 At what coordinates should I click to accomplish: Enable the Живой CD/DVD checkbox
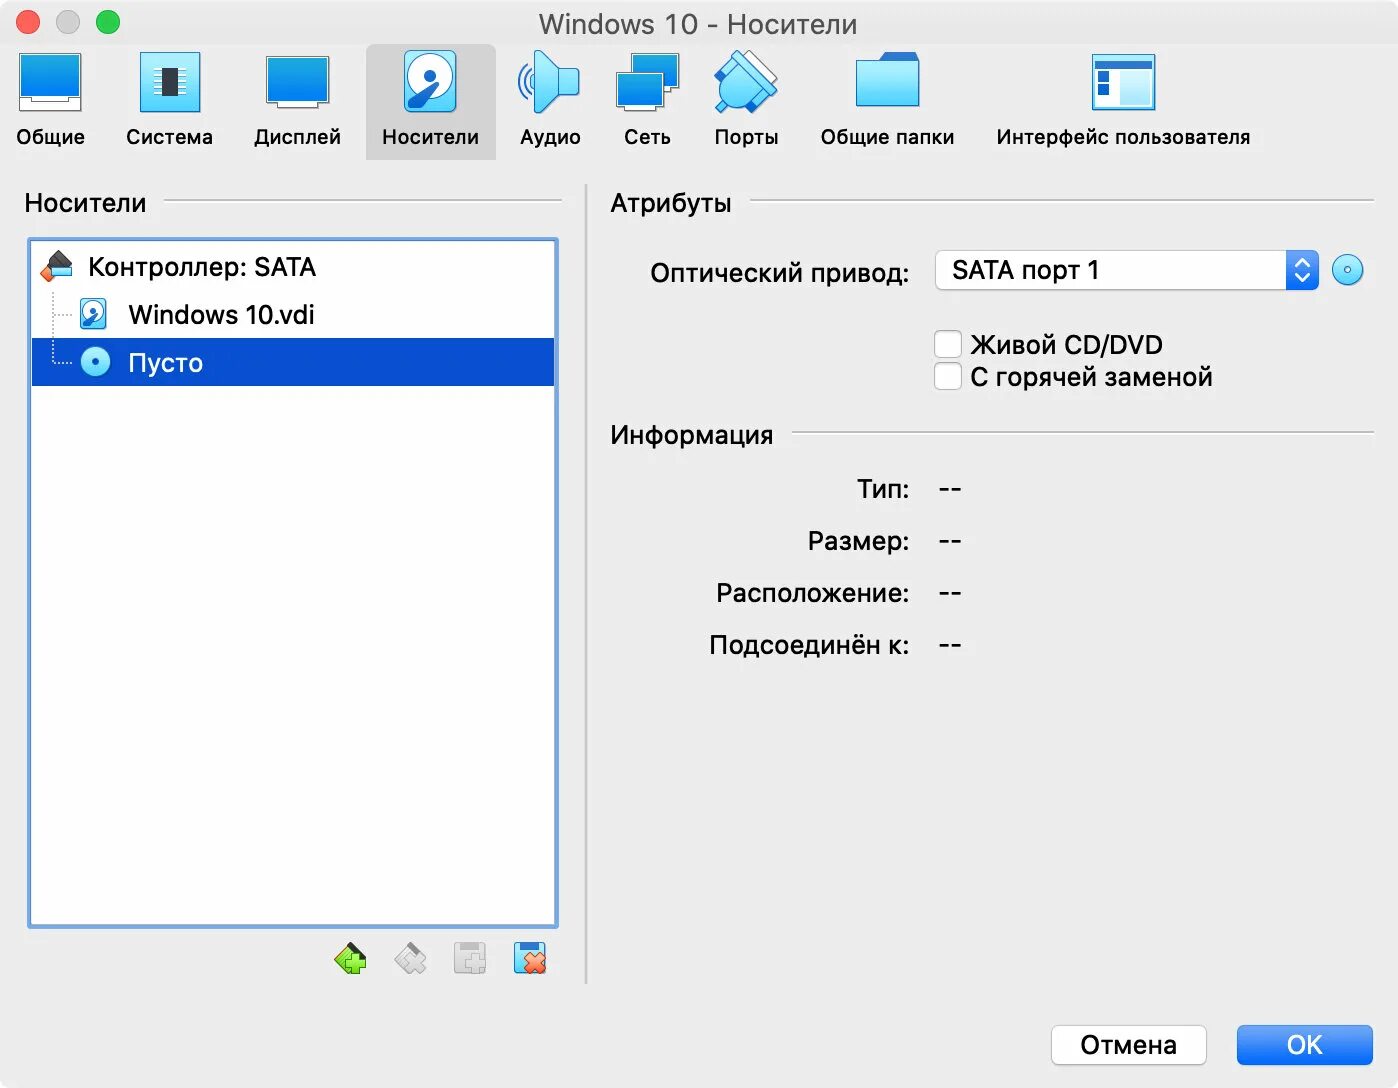947,343
